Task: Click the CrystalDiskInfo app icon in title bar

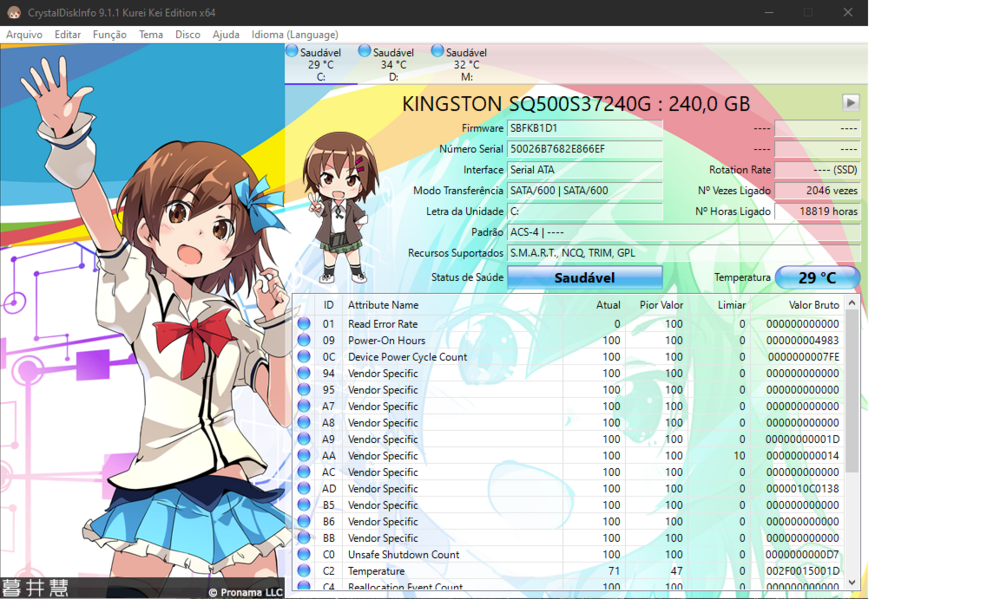Action: [x=14, y=13]
